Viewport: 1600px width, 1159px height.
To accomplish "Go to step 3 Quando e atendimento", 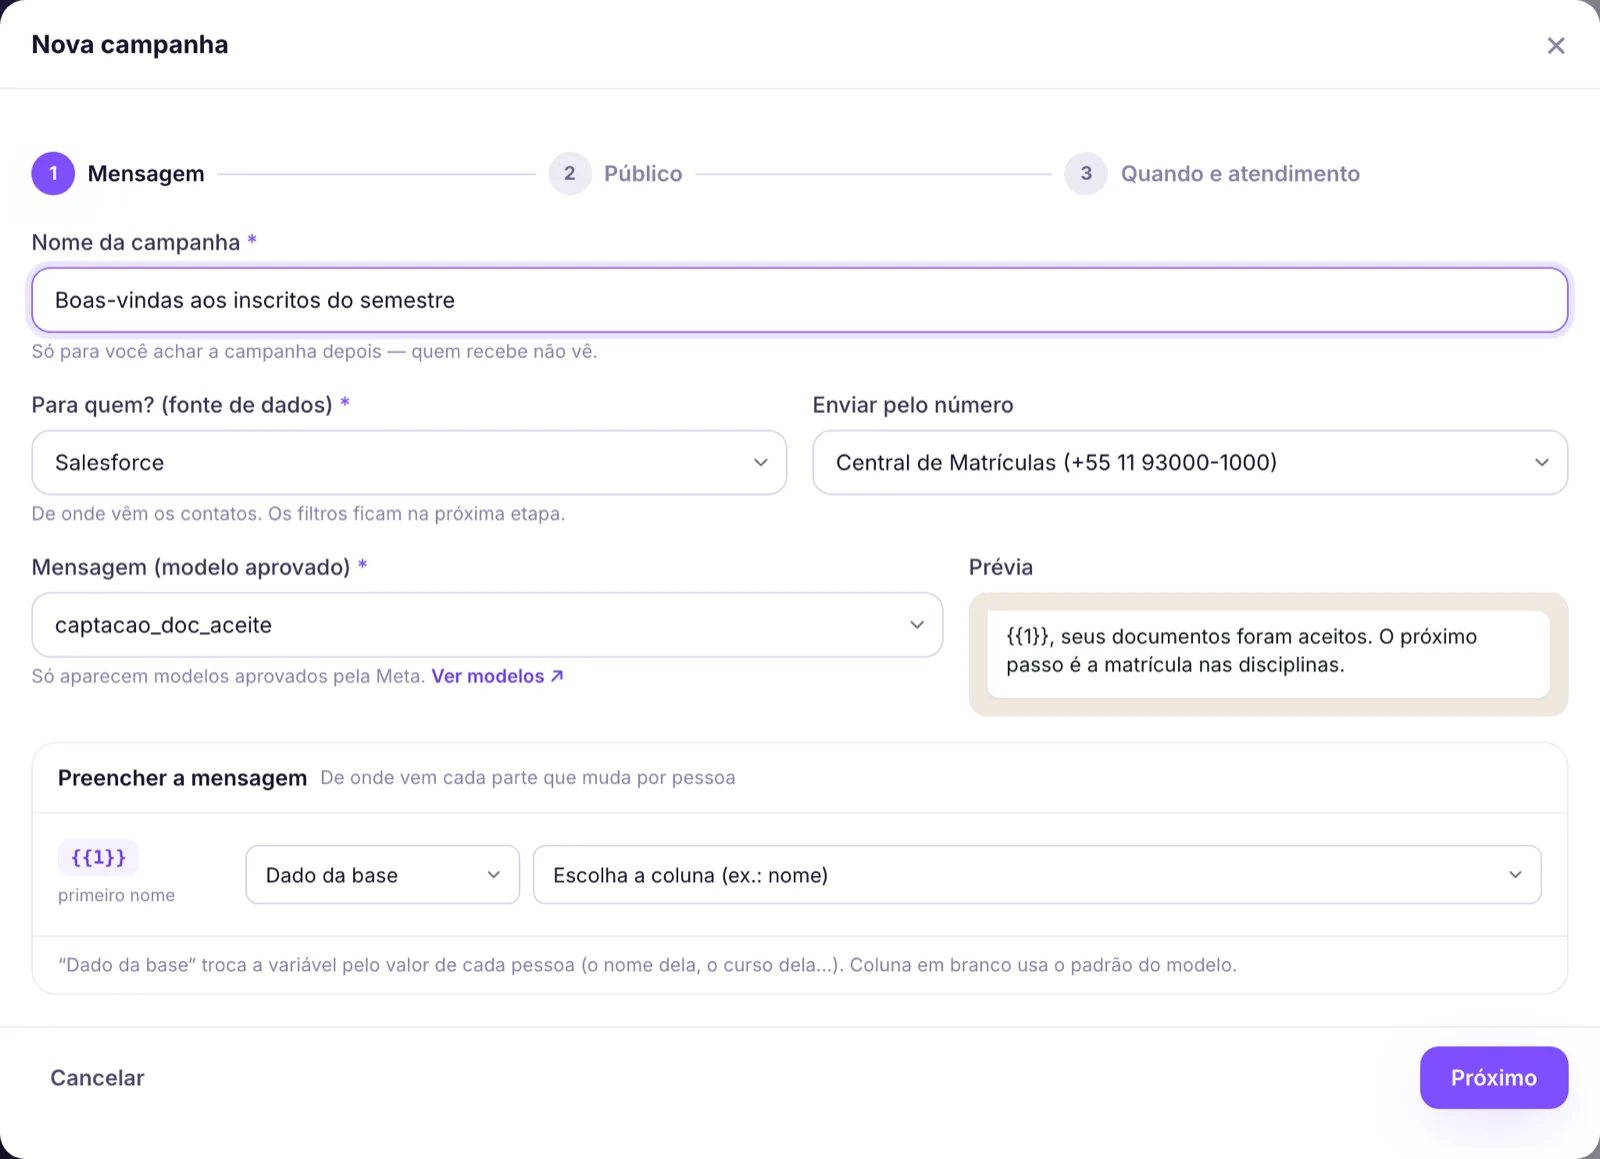I will 1212,174.
